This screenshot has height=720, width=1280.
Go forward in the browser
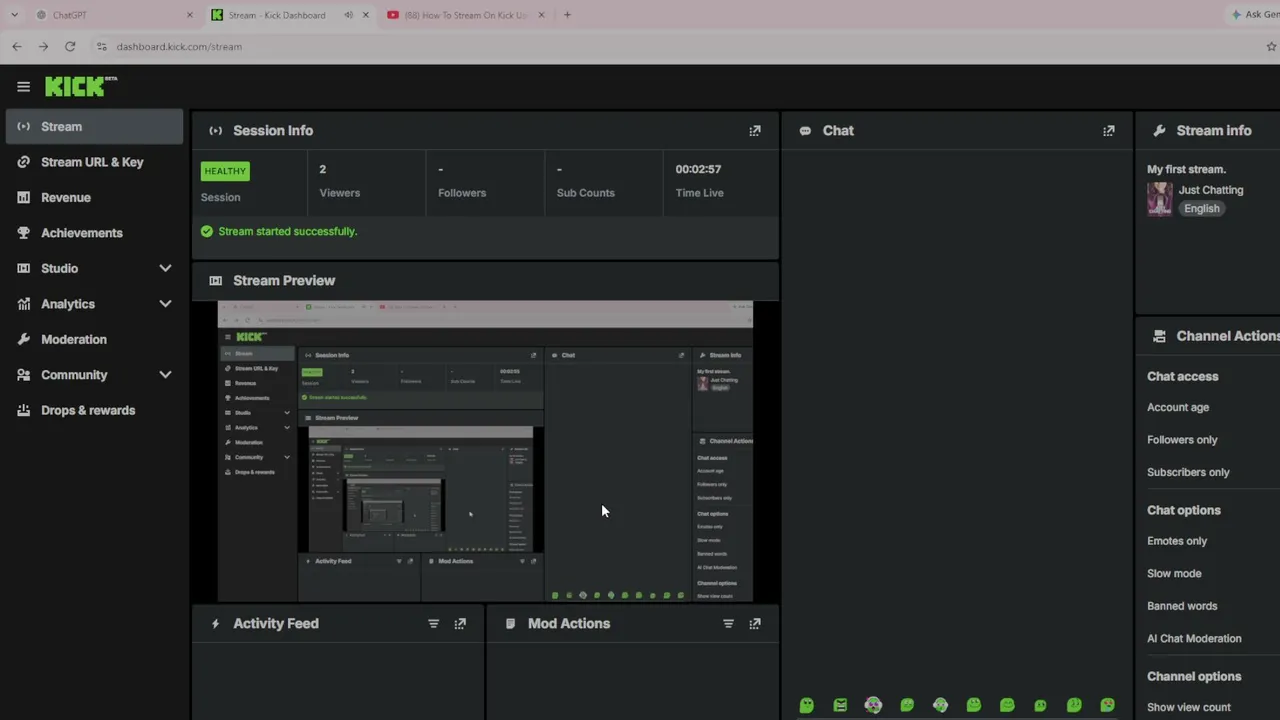[x=43, y=47]
